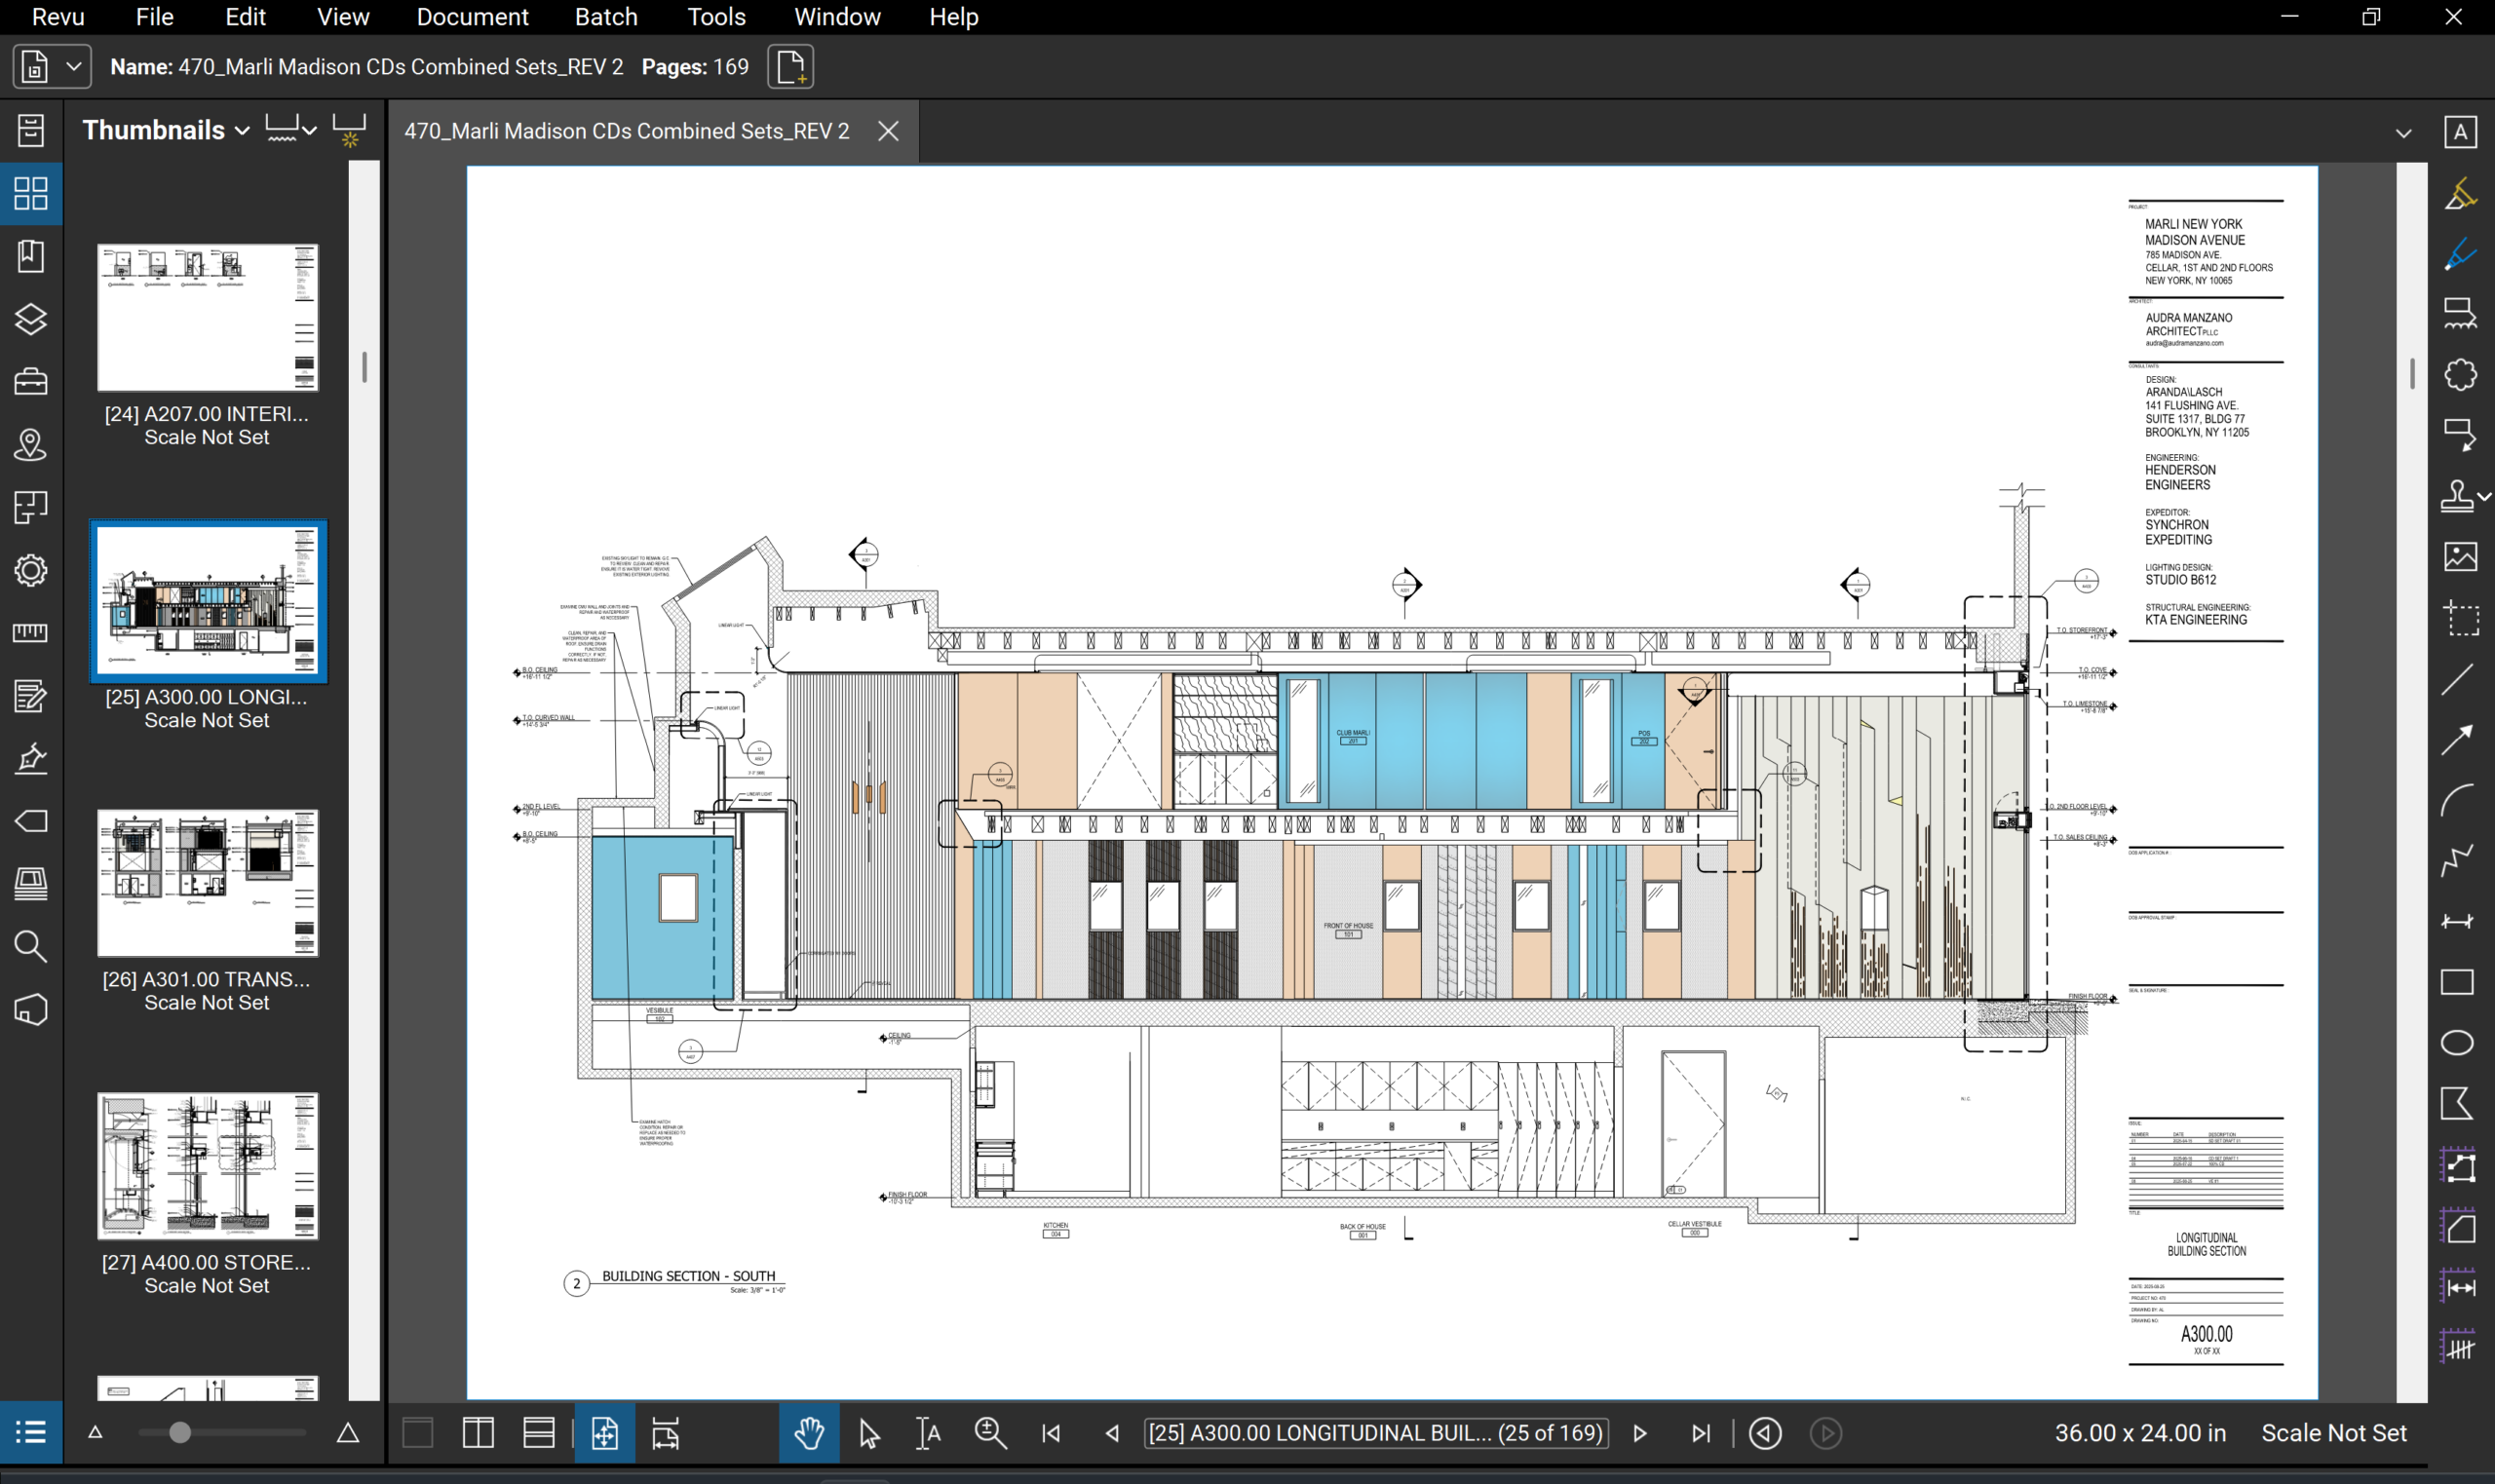This screenshot has width=2495, height=1484.
Task: Open thumbnail for A301.00 TRANS page
Action: [208, 883]
